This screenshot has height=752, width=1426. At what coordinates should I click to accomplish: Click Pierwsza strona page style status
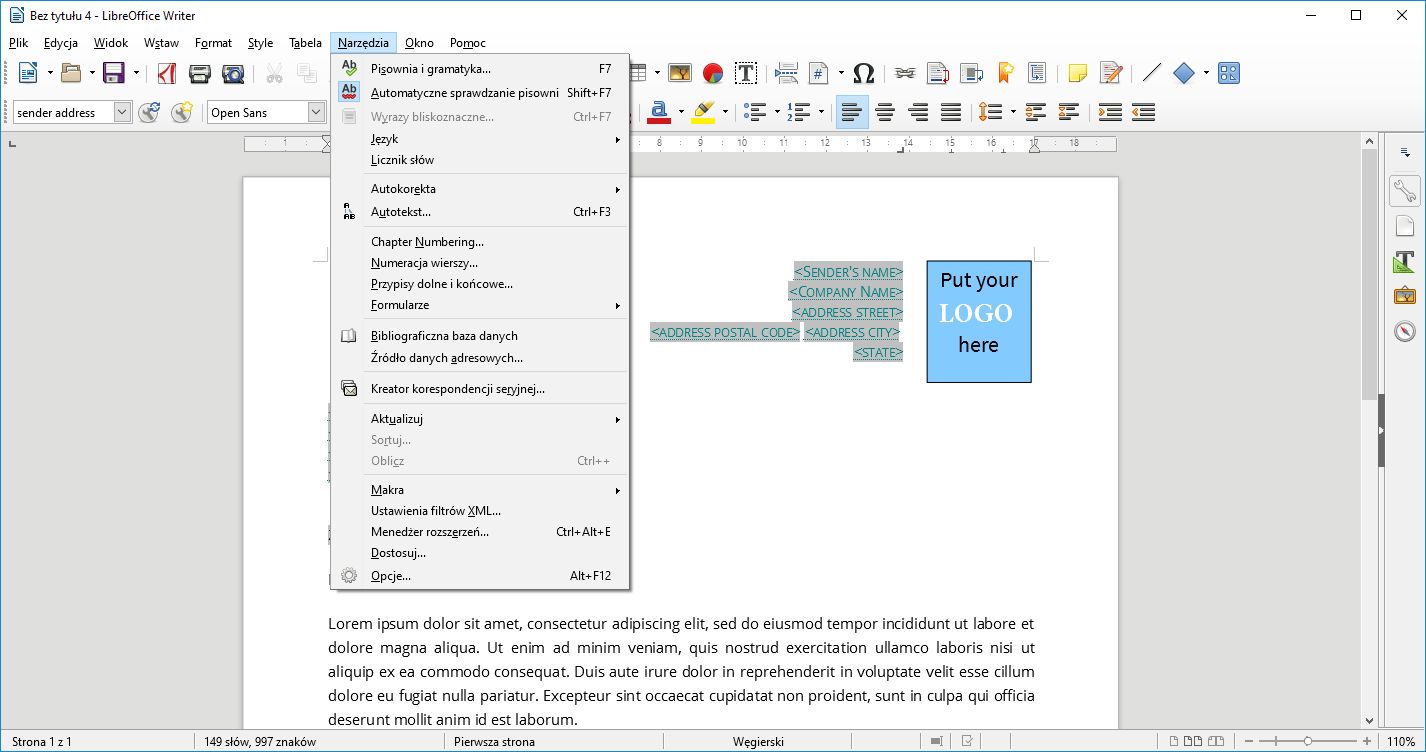click(494, 742)
